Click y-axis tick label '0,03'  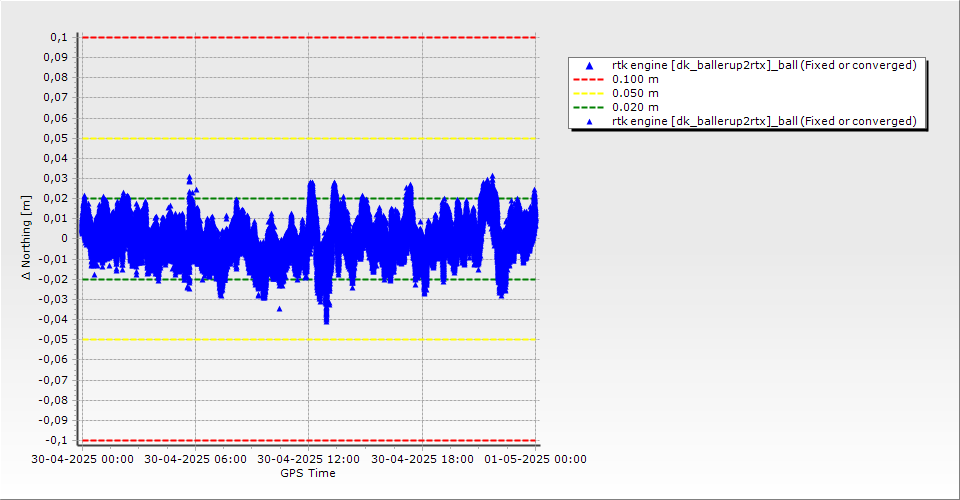pos(56,179)
